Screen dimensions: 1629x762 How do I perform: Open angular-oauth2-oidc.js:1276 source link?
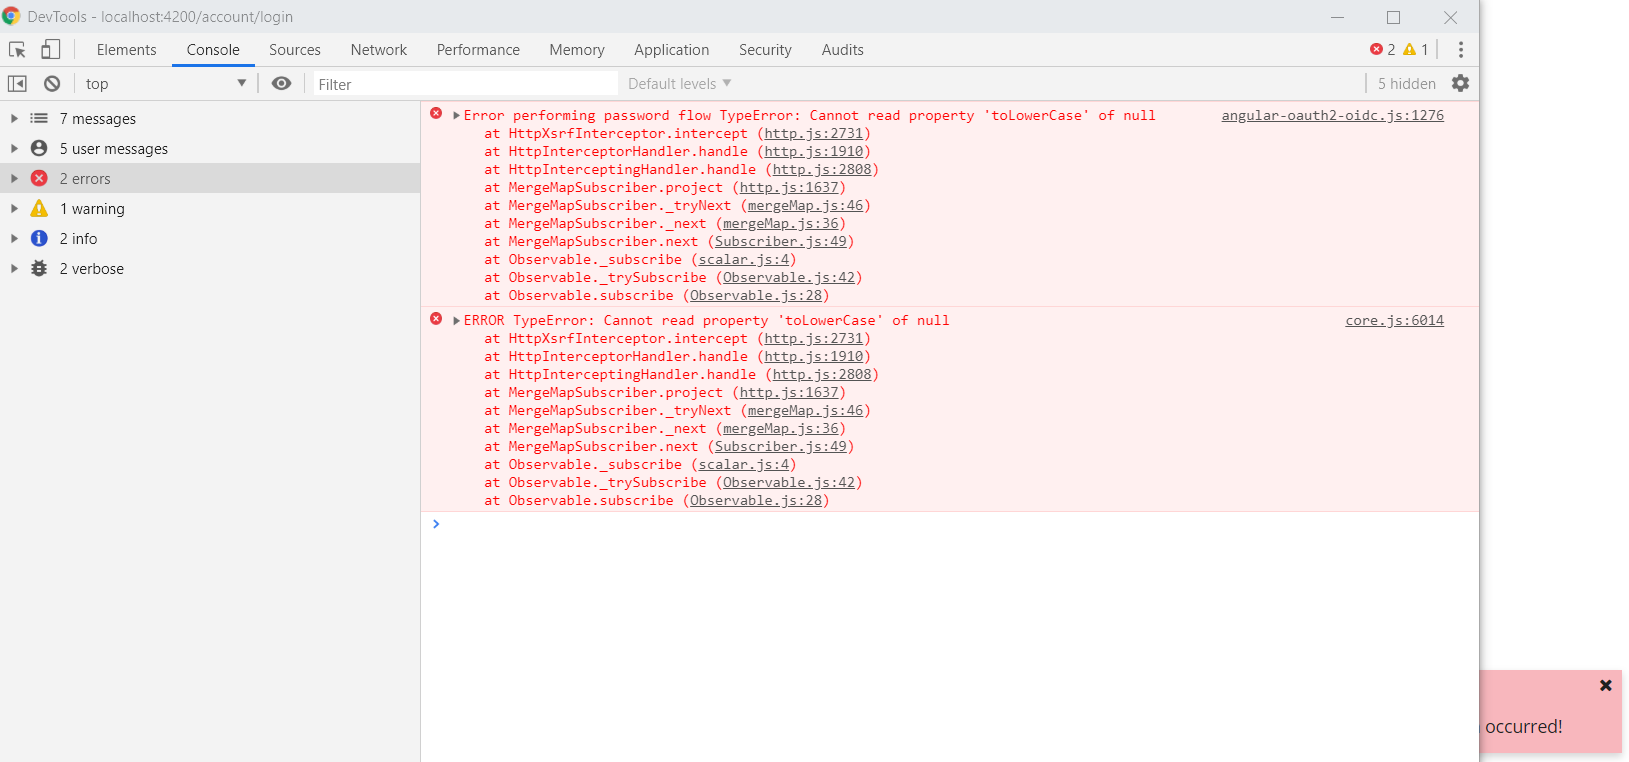pos(1333,115)
